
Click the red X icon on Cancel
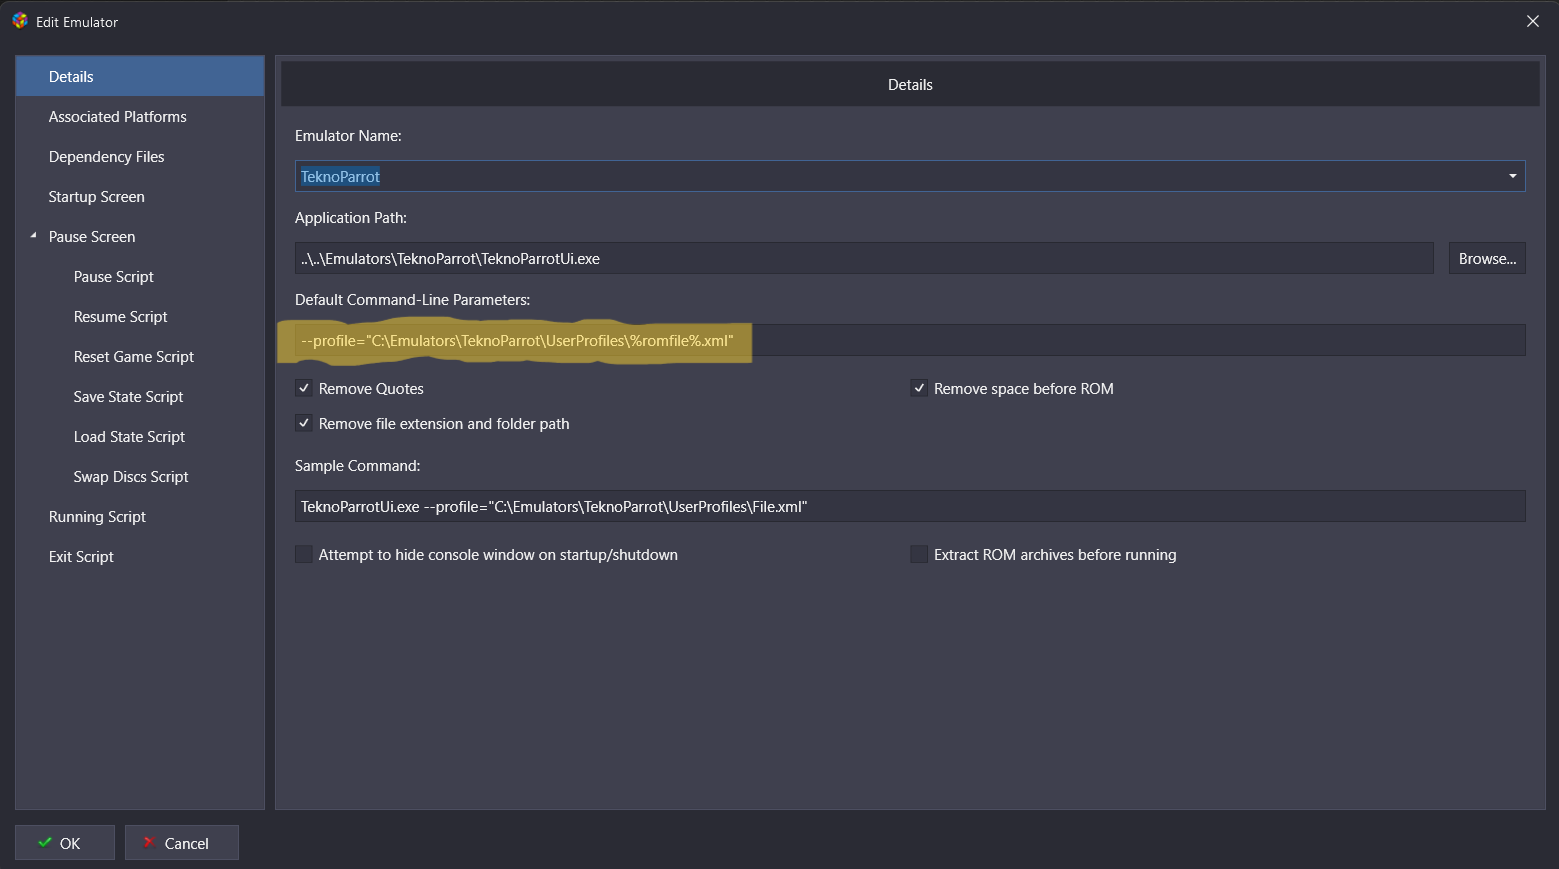tap(149, 842)
